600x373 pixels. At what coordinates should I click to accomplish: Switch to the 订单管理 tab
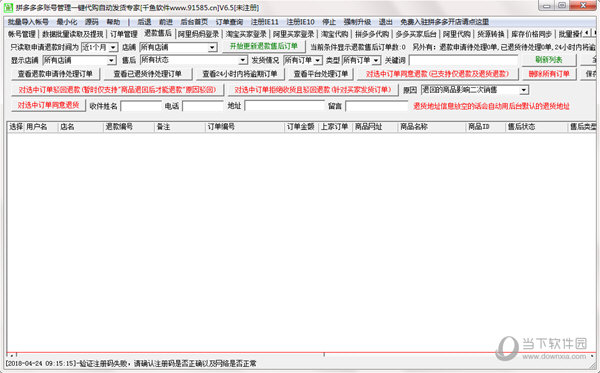(123, 34)
